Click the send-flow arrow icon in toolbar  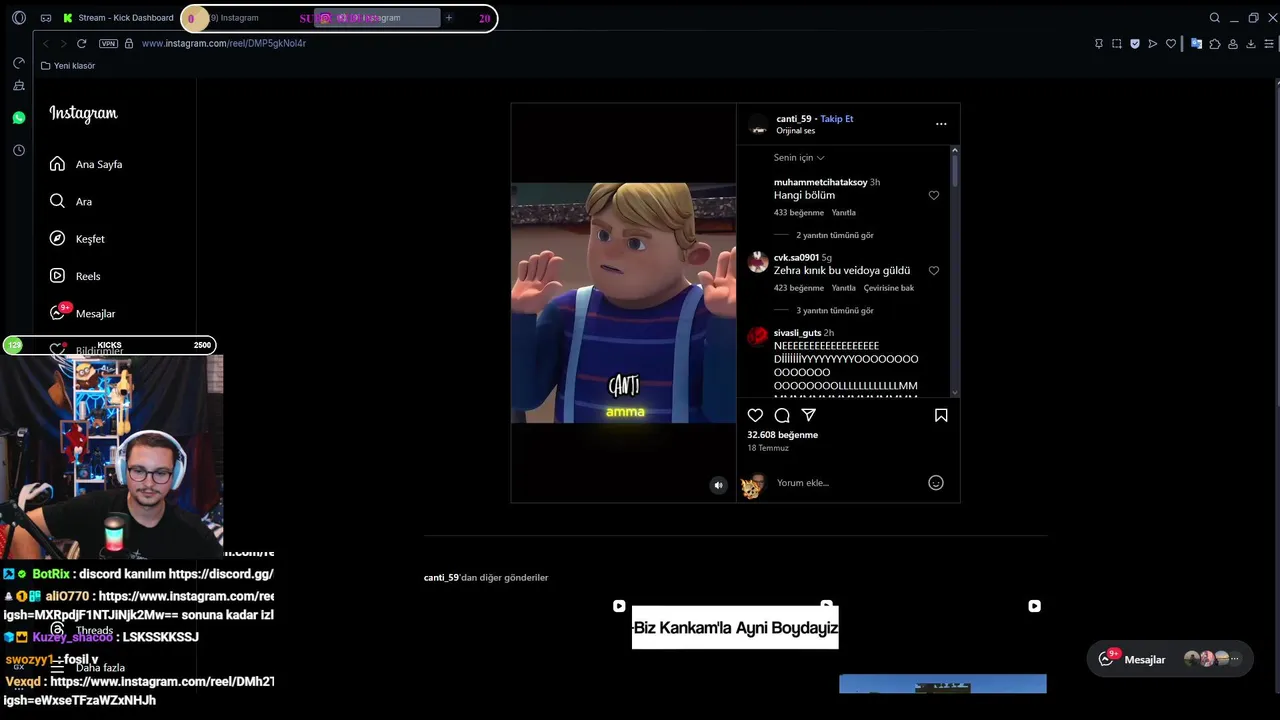(1153, 44)
